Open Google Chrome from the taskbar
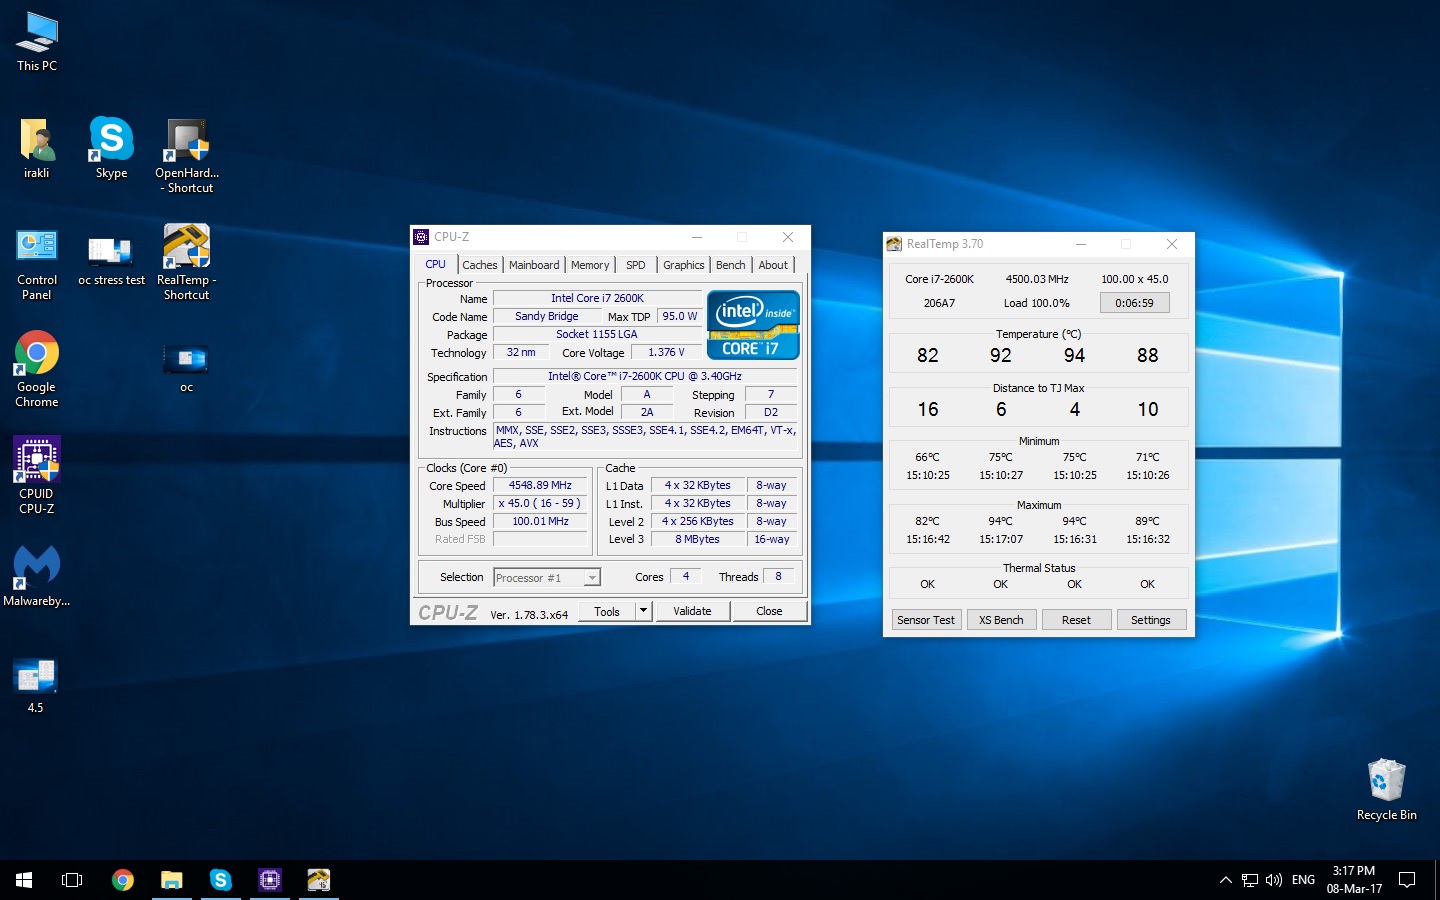This screenshot has width=1440, height=900. [x=123, y=880]
